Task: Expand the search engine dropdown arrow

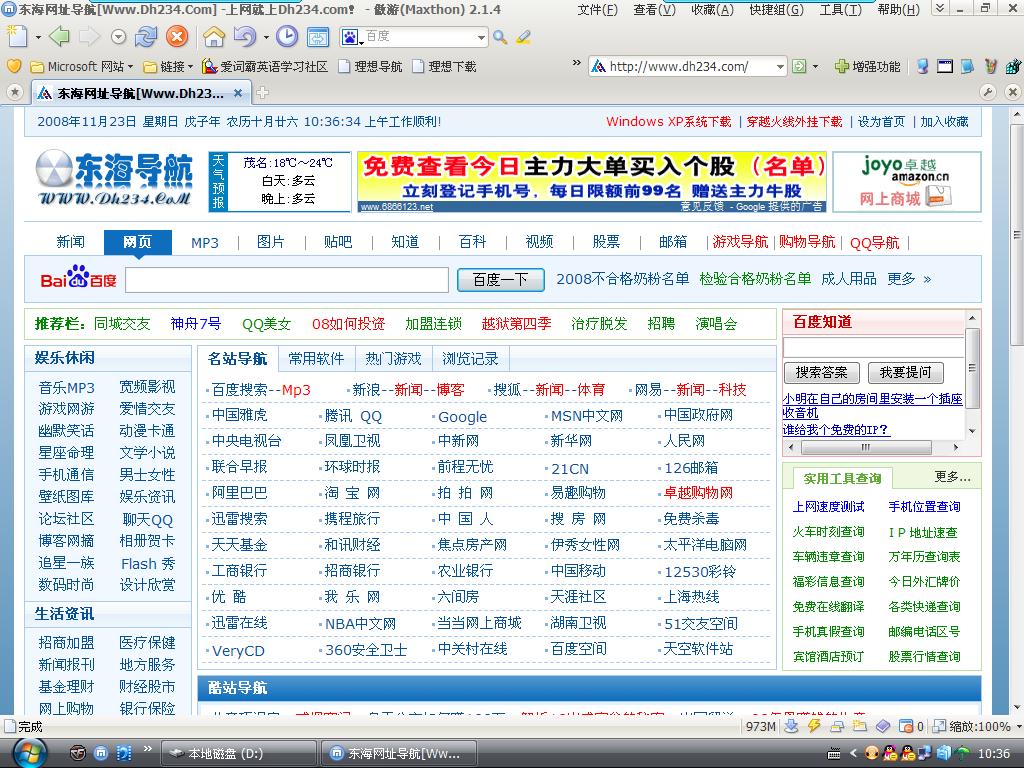Action: tap(481, 38)
